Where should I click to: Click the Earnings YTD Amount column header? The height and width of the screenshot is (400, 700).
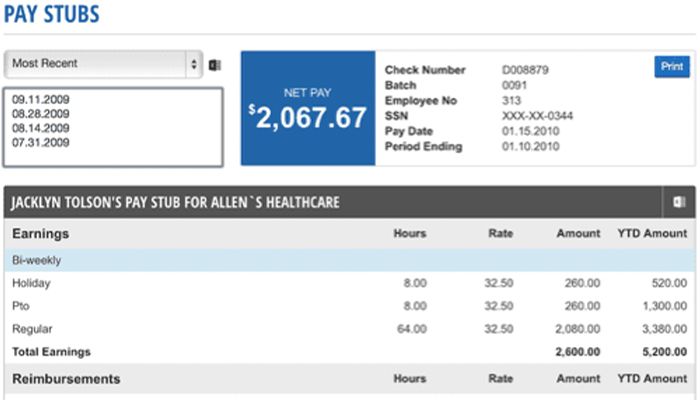652,234
